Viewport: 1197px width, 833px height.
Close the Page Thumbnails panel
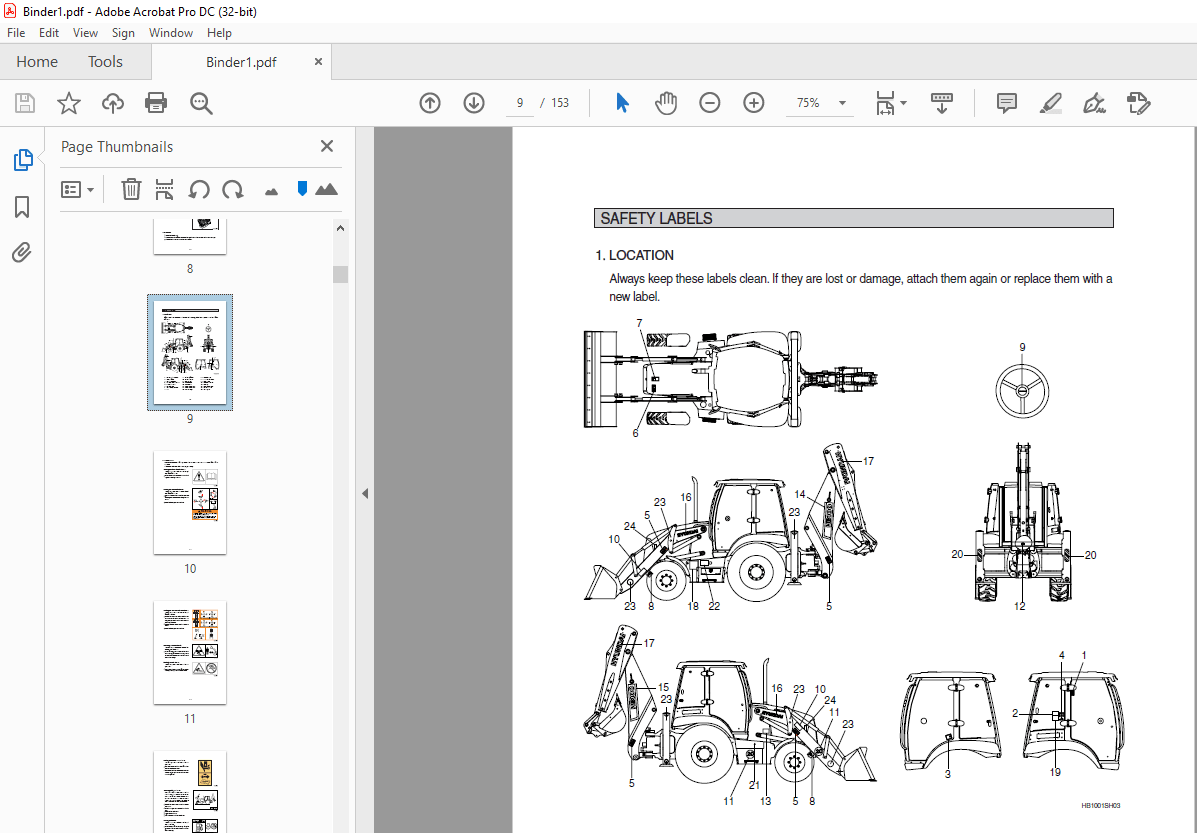326,146
